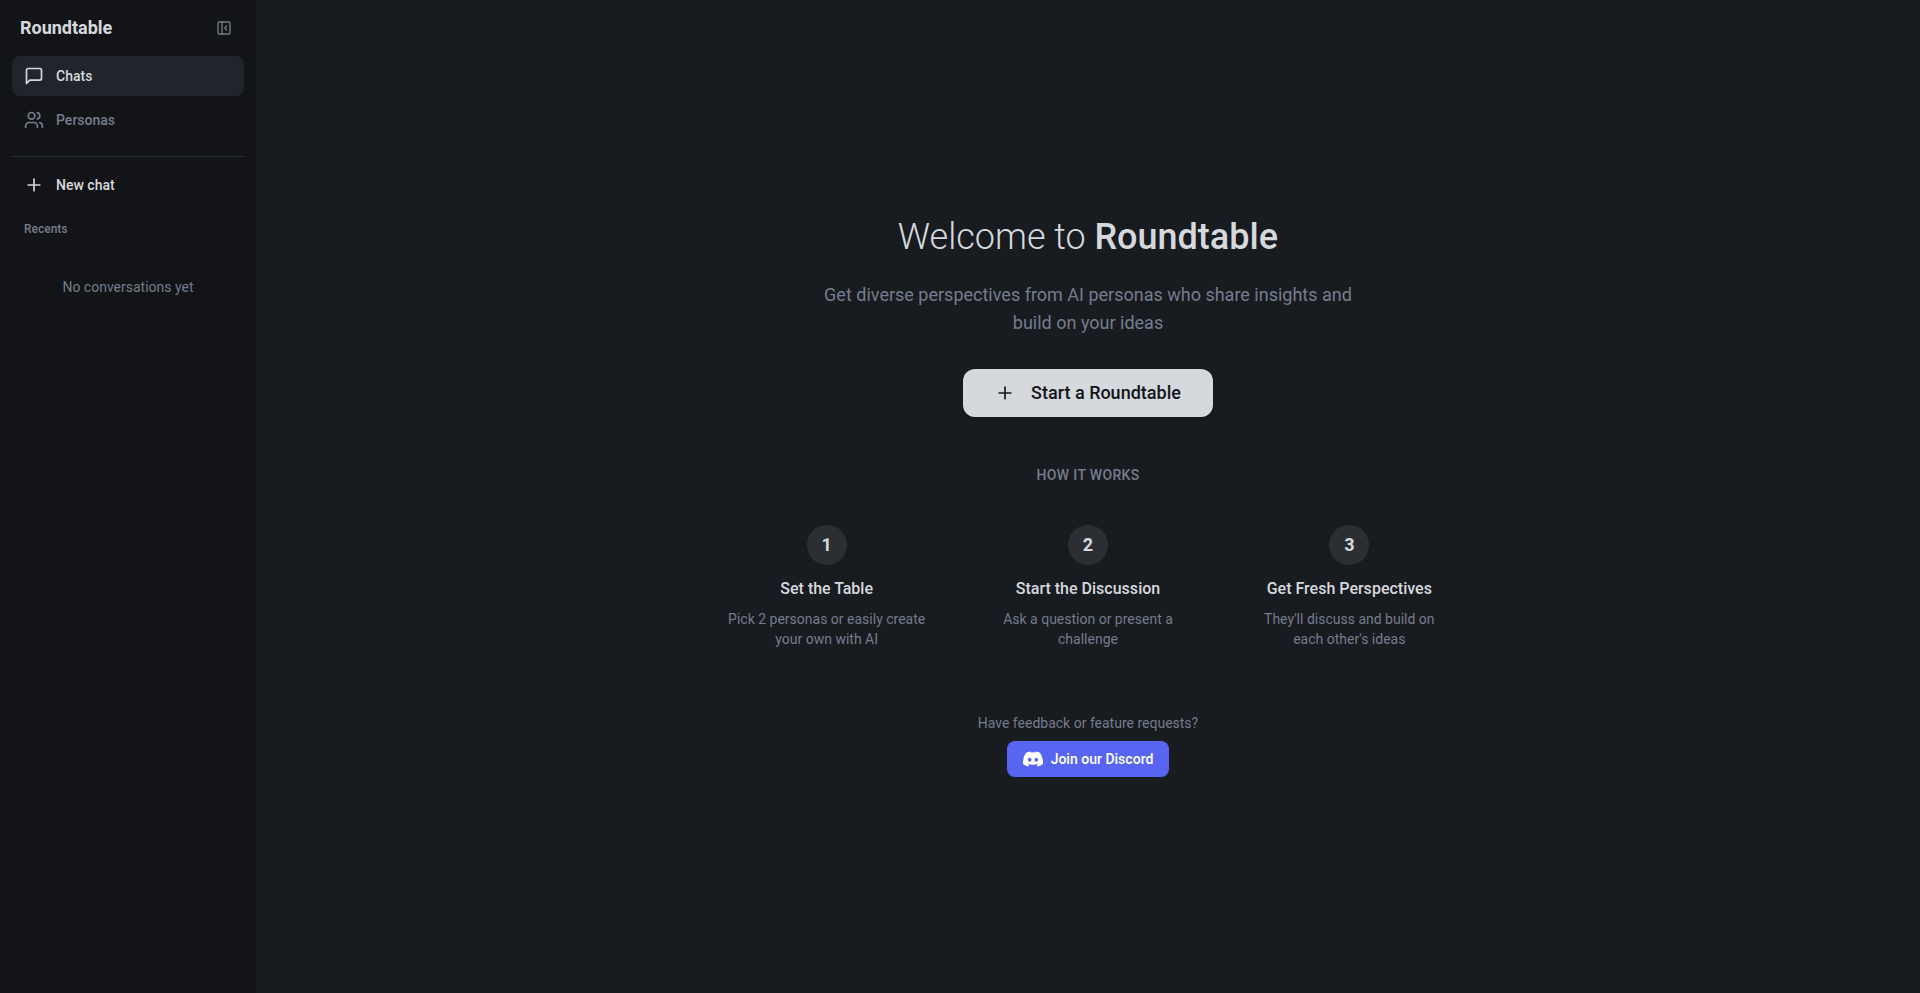Screen dimensions: 1920x993
Task: Start a new chat
Action: tap(83, 184)
